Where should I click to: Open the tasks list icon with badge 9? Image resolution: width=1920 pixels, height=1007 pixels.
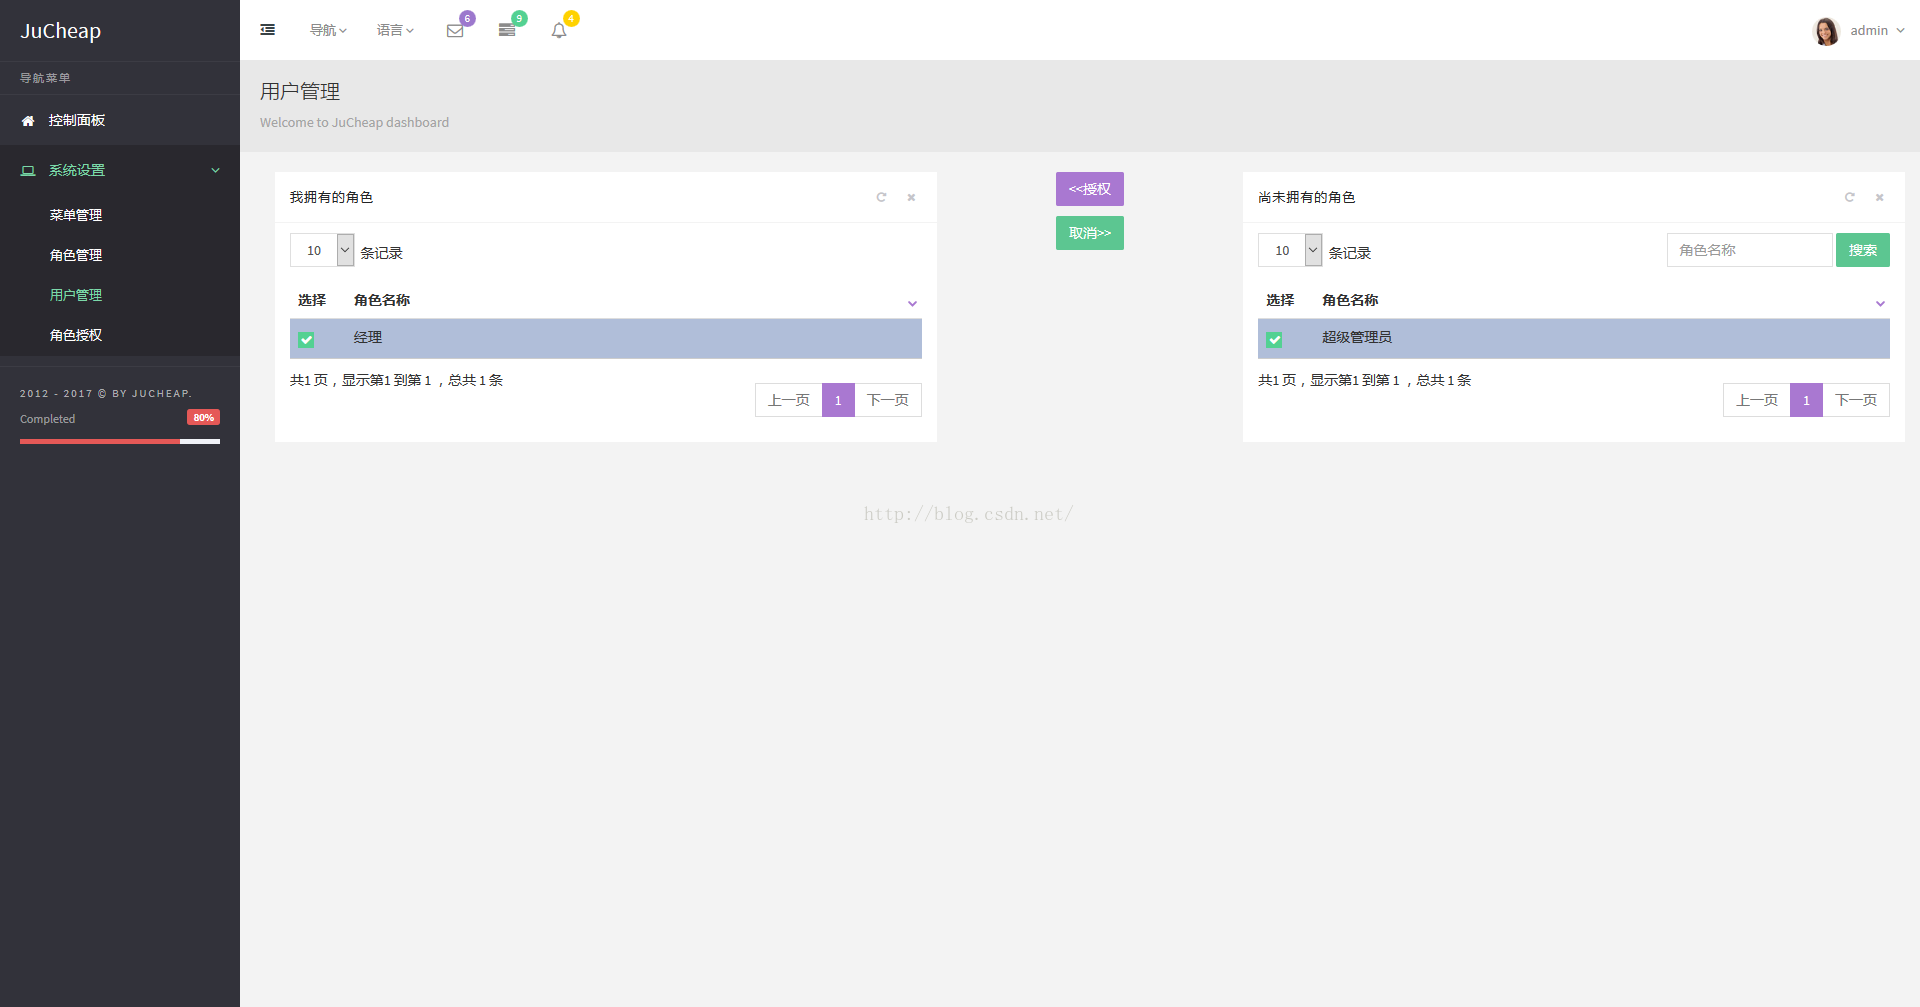[507, 31]
